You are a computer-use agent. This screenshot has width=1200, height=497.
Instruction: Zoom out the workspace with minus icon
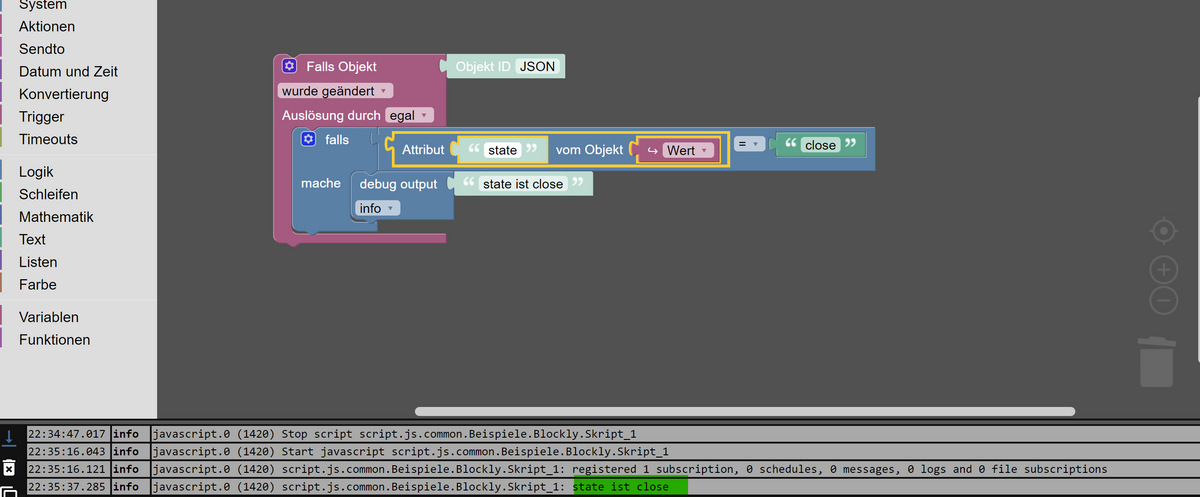1164,299
